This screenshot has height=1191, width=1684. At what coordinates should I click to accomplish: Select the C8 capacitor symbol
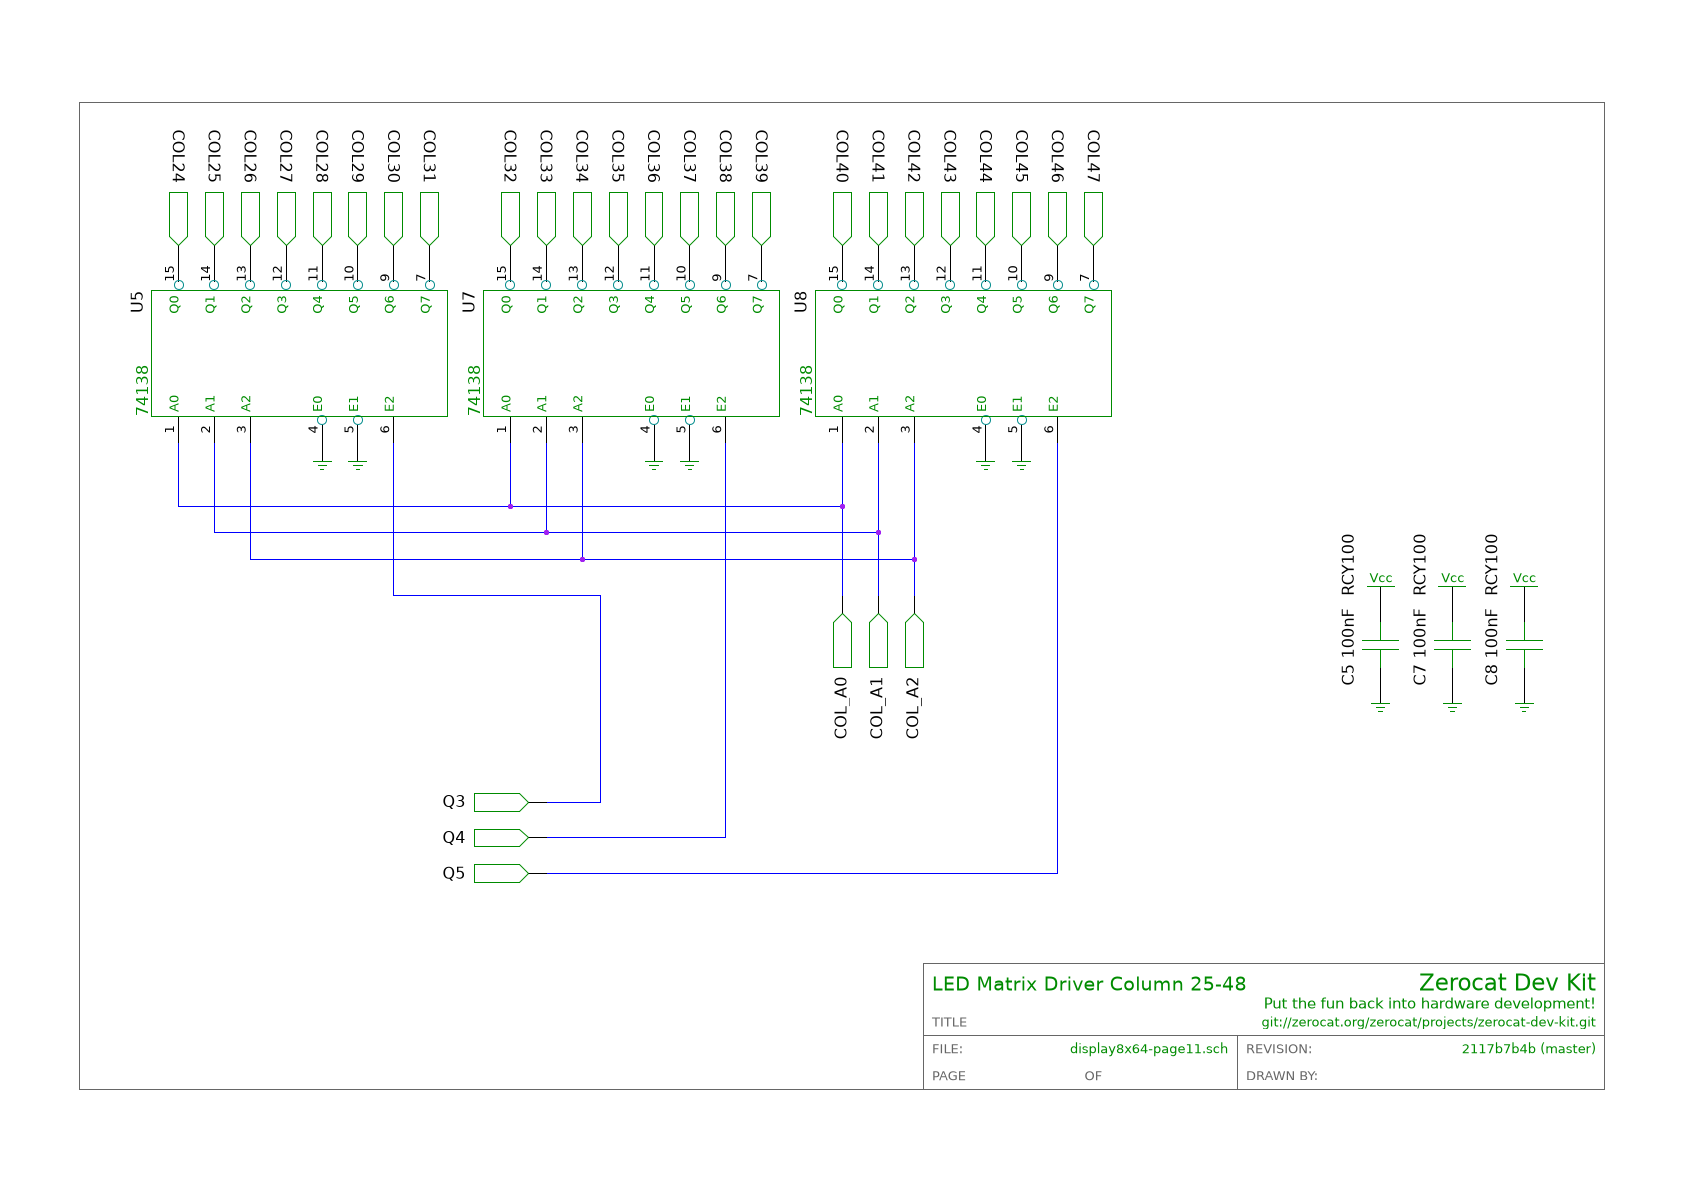click(x=1525, y=645)
